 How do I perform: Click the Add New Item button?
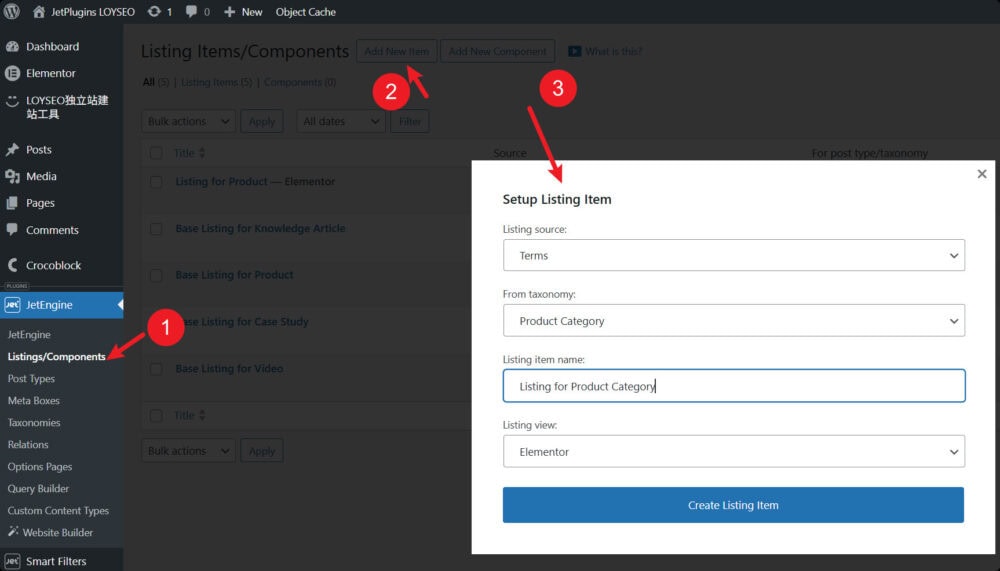point(397,51)
